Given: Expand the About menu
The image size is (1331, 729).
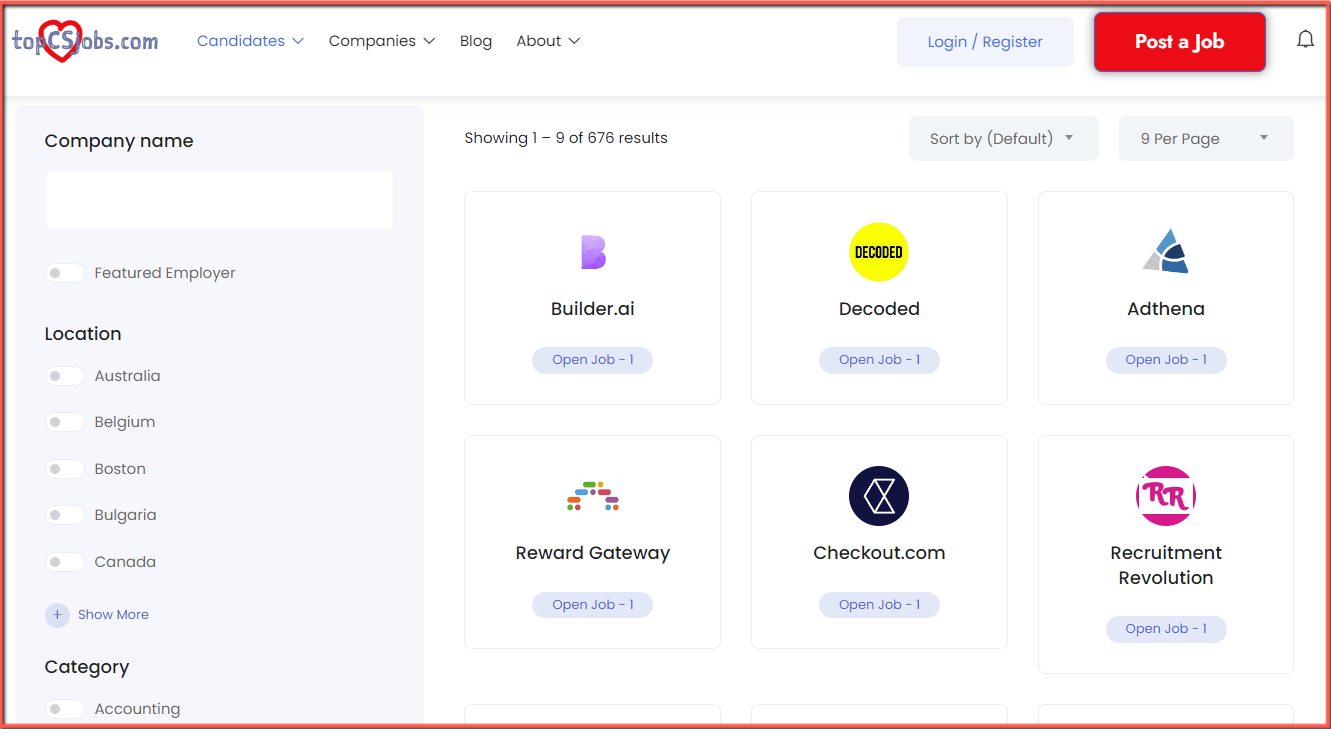Looking at the screenshot, I should tap(548, 41).
